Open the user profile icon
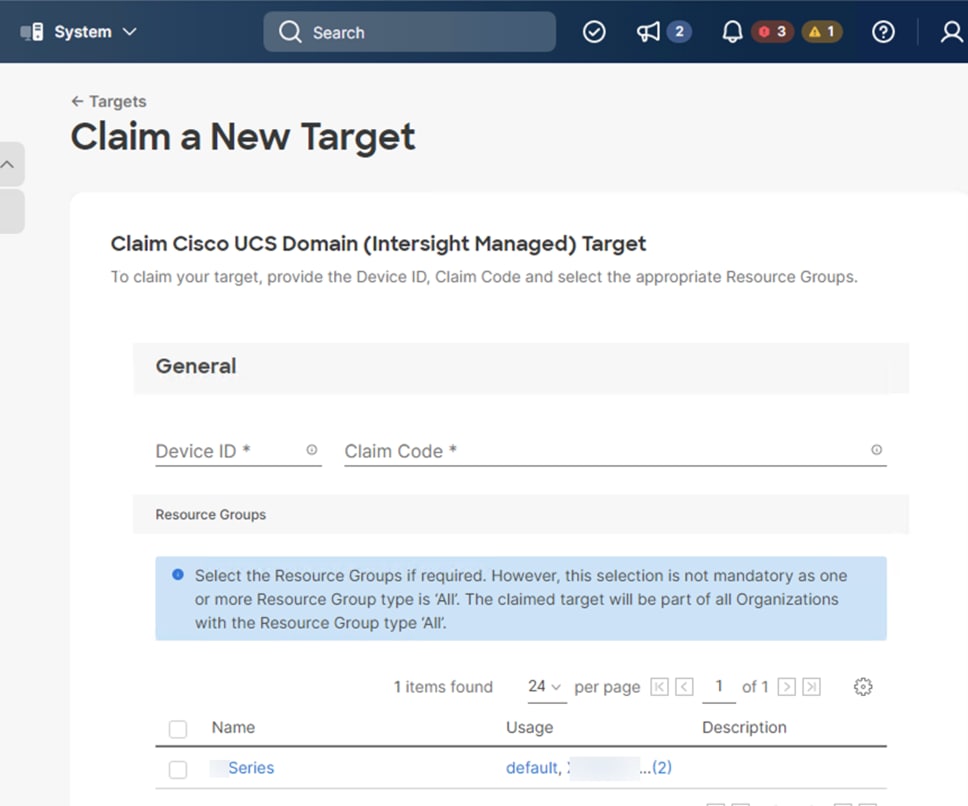Screen dimensions: 968x806 coord(951,31)
